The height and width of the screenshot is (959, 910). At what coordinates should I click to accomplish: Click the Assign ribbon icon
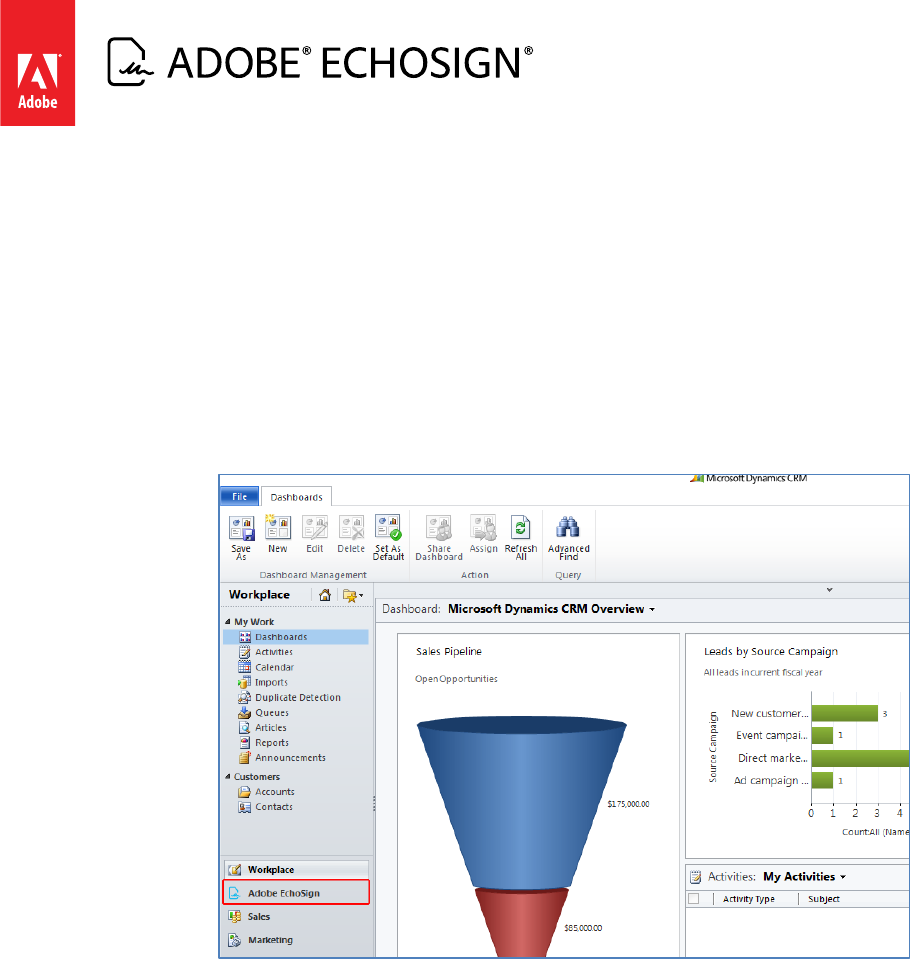tap(483, 528)
